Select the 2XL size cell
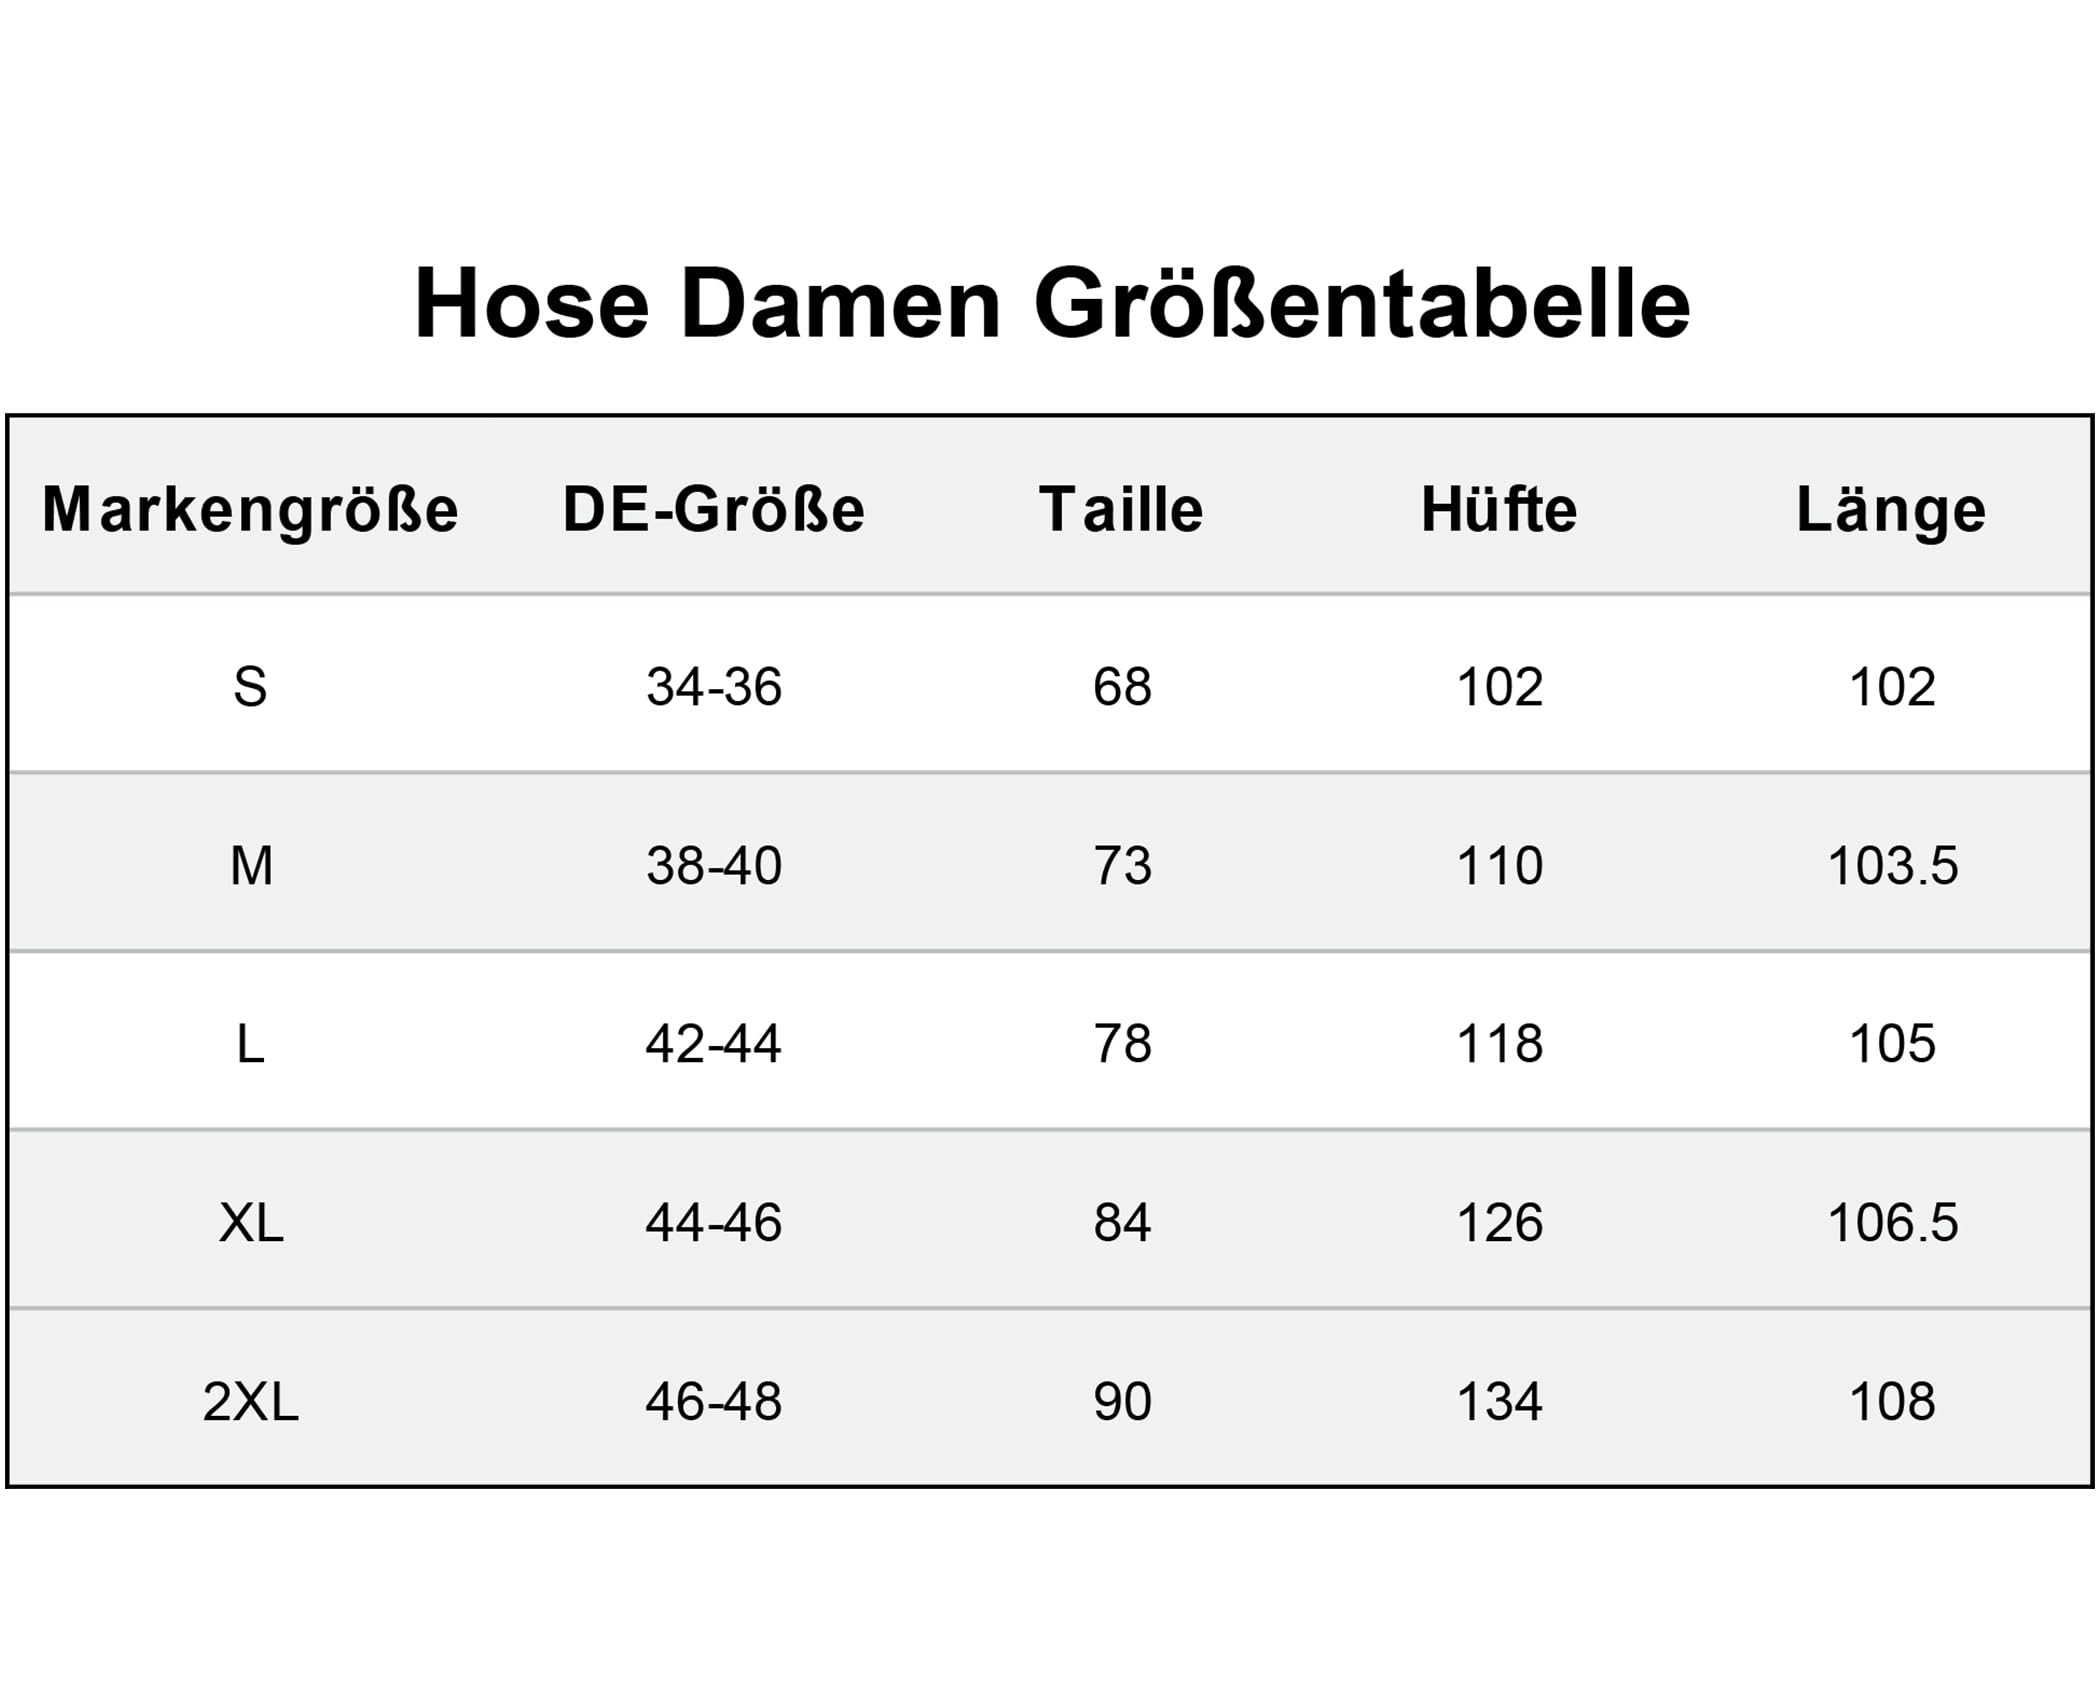 point(250,1402)
